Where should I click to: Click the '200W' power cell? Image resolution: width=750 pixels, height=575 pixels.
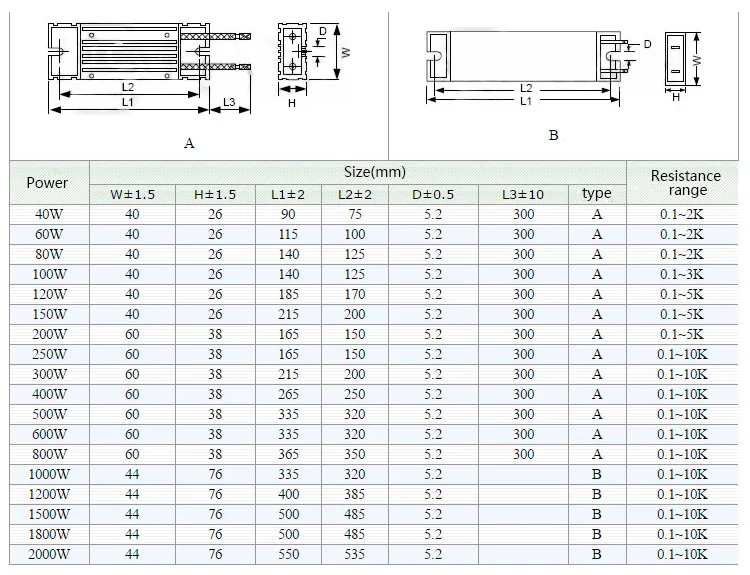coord(49,334)
